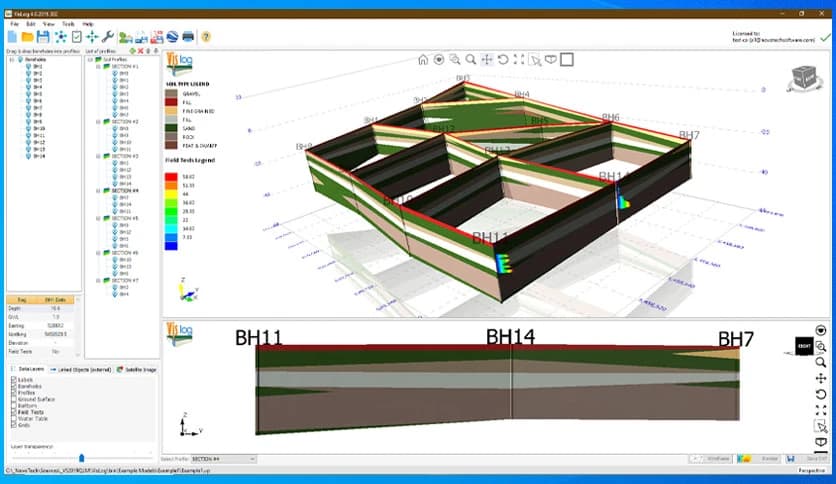Viewport: 836px width, 484px height.
Task: Select the pan tool in the 3D view toolbar
Action: [x=487, y=60]
